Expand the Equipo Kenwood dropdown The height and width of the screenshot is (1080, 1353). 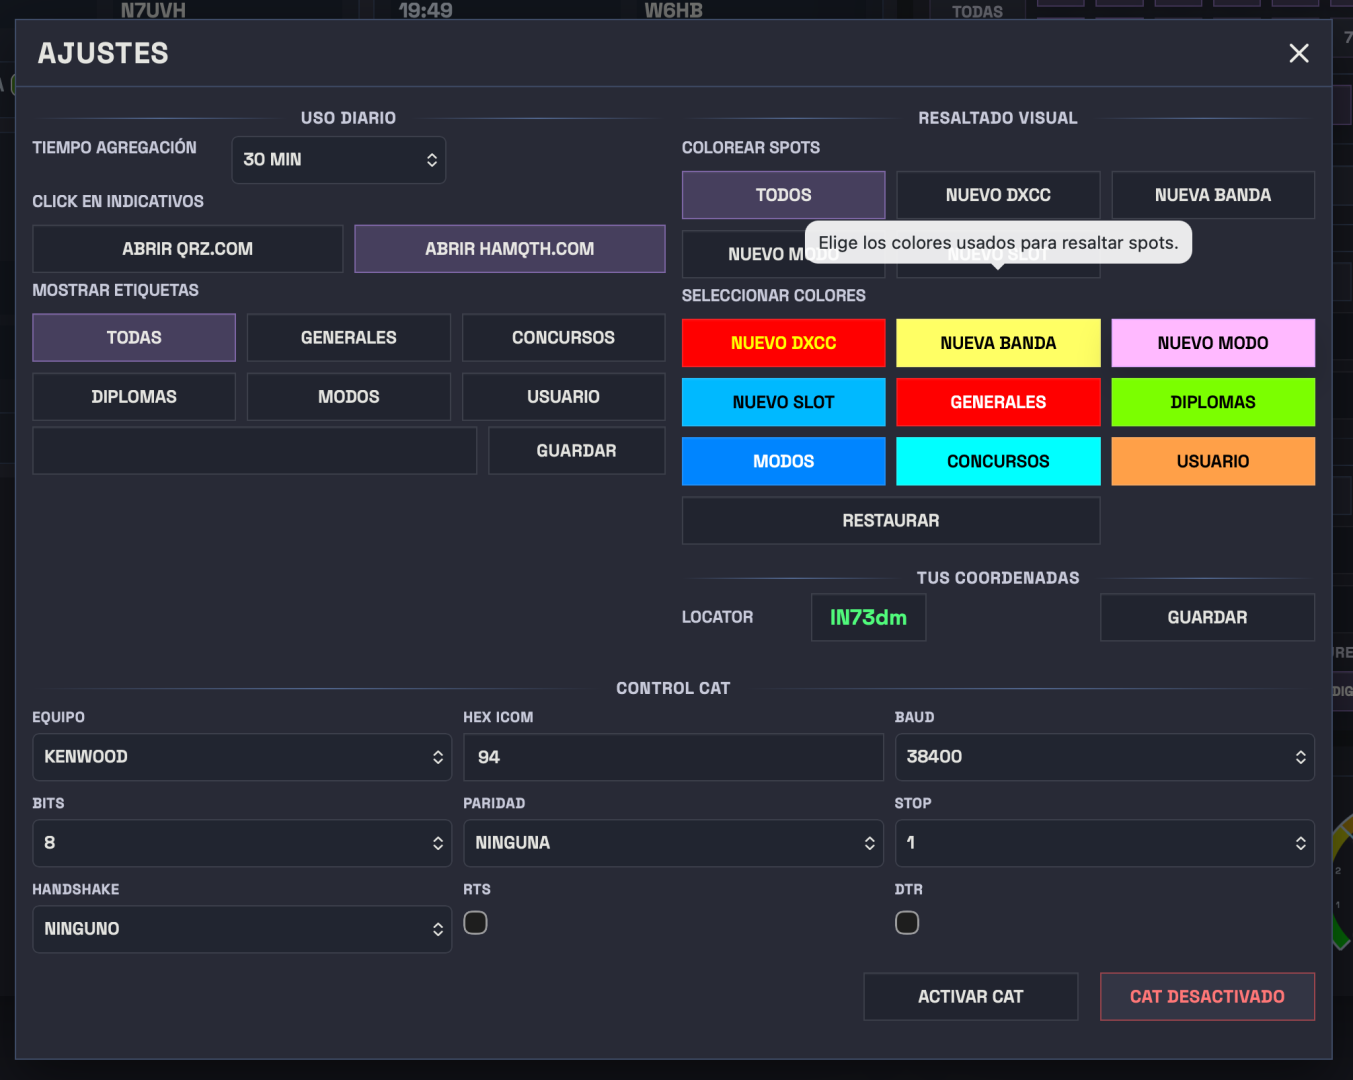point(242,757)
